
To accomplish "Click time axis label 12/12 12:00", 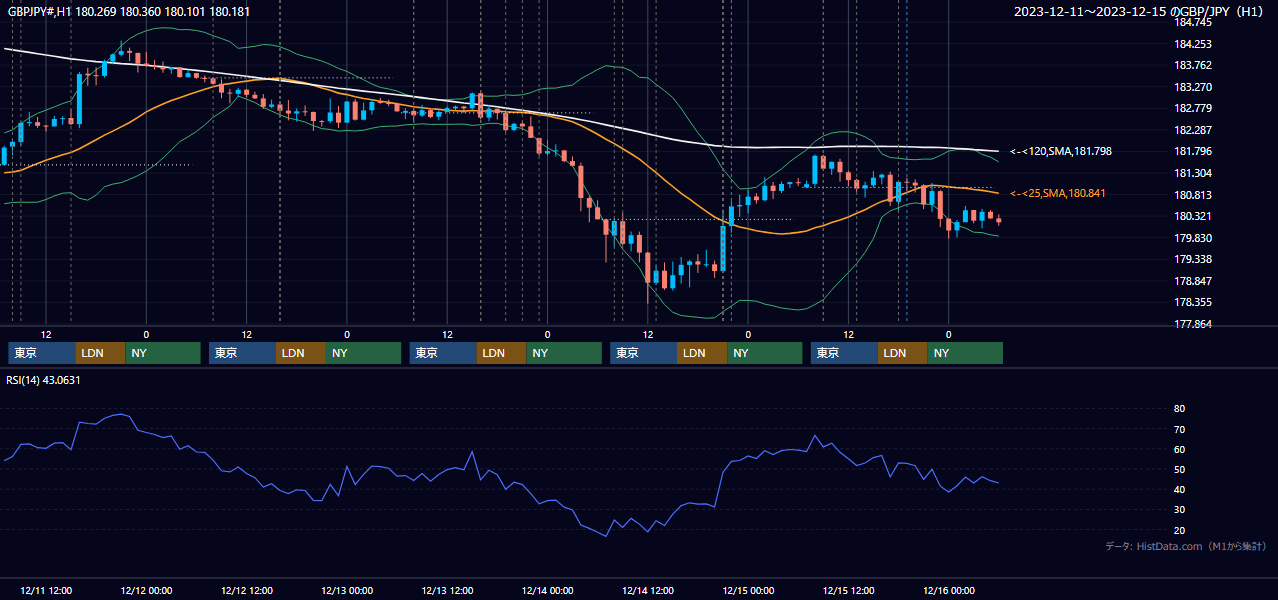I will click(246, 590).
